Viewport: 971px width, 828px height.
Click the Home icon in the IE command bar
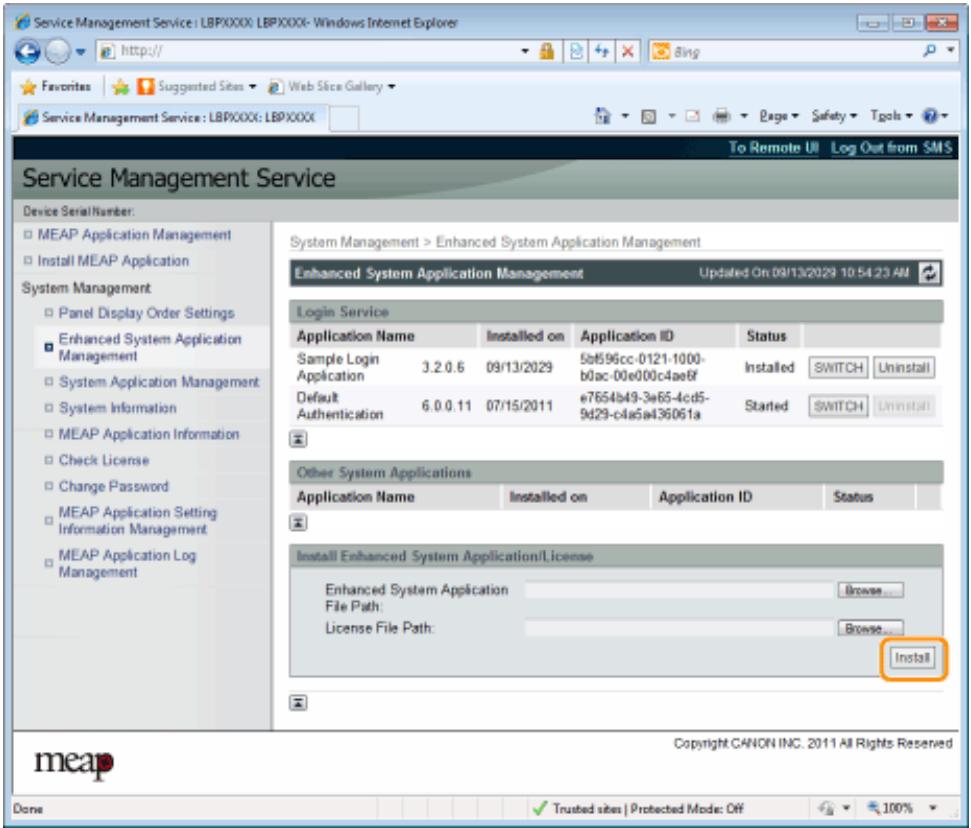[x=603, y=116]
